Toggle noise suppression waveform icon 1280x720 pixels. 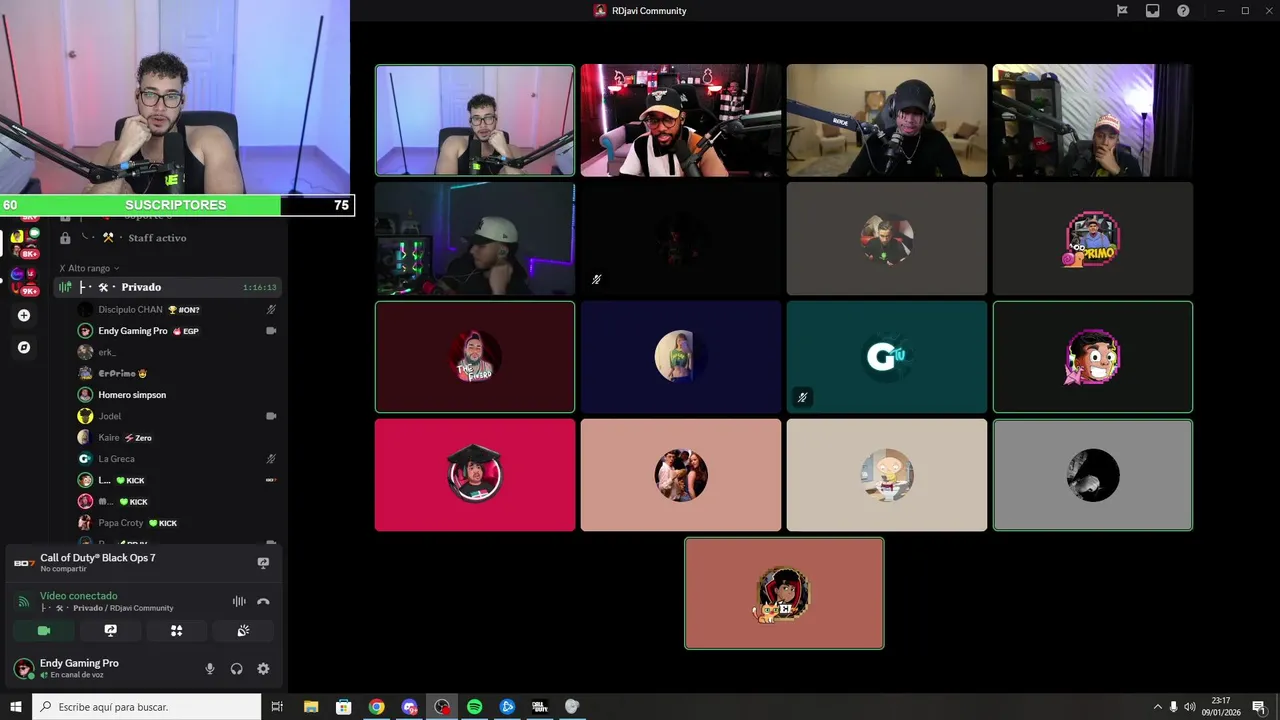[x=239, y=601]
